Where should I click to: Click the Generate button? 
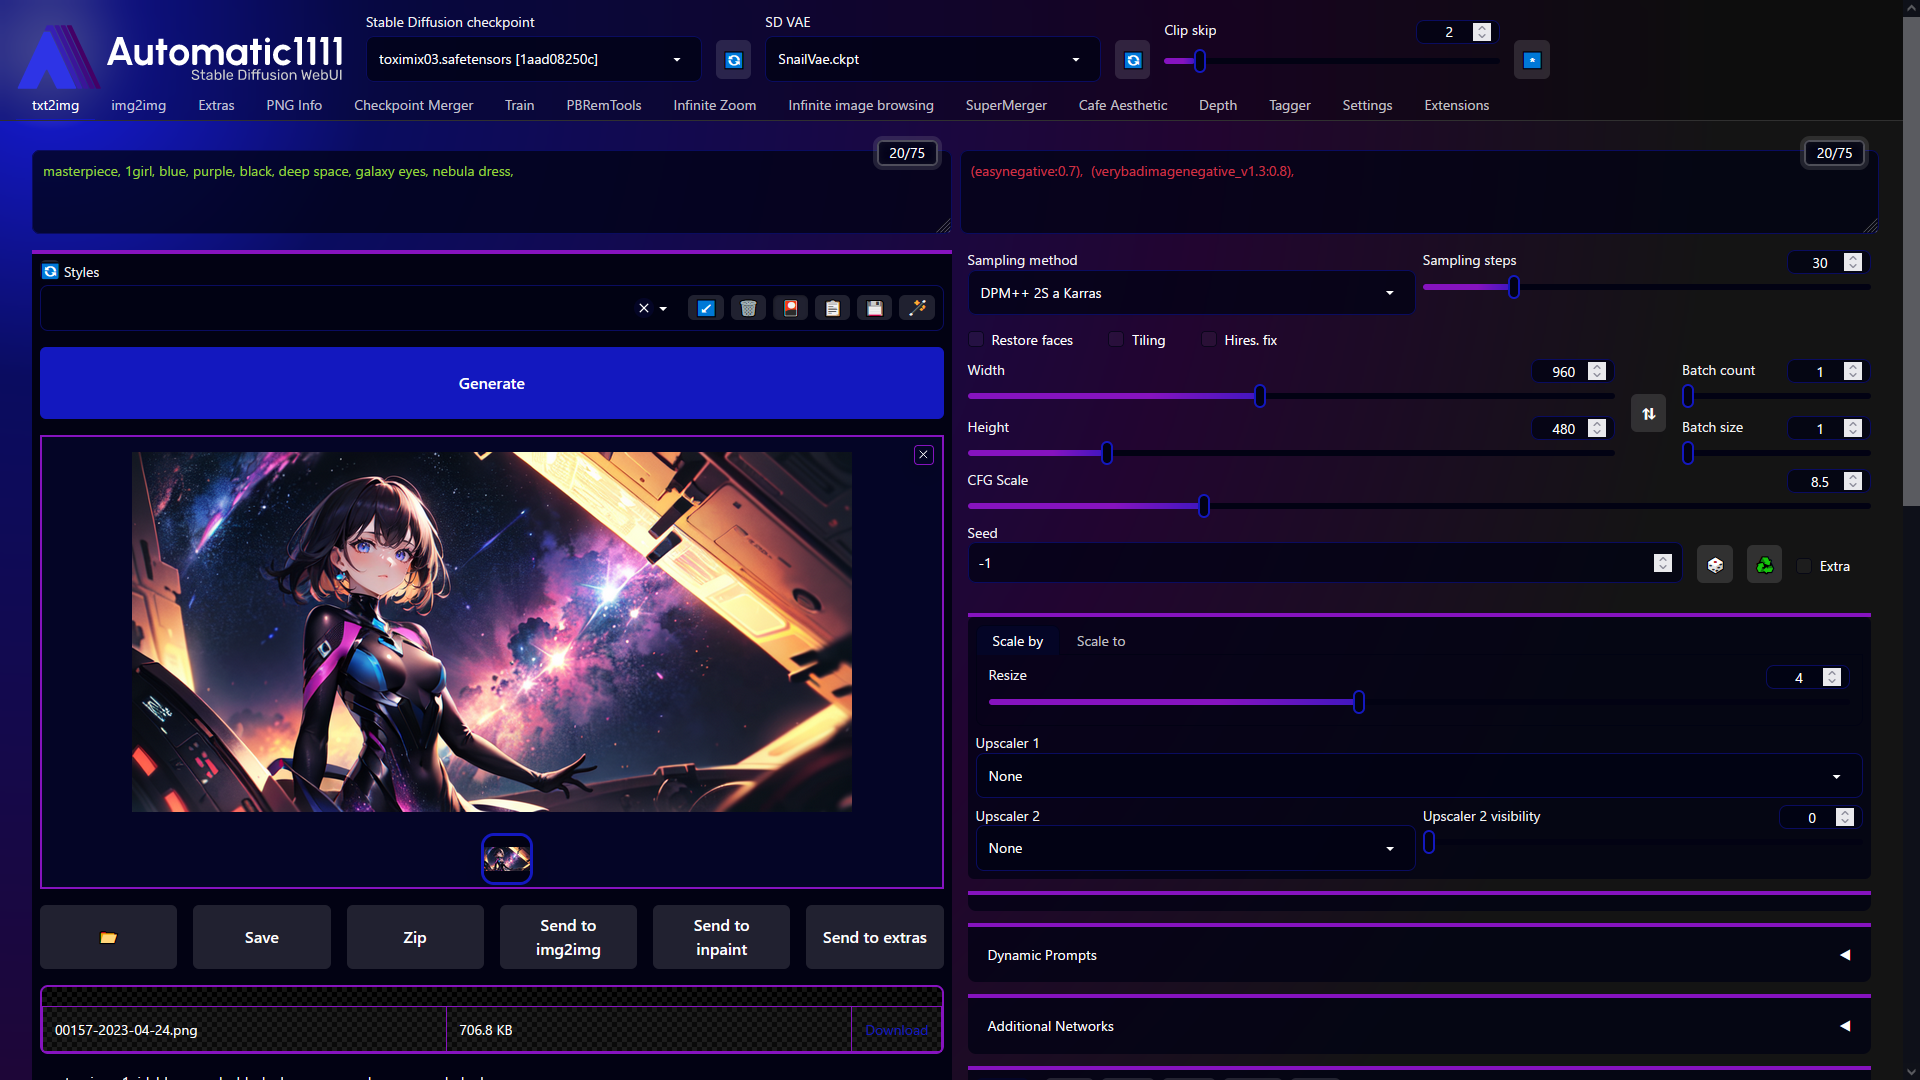point(491,383)
